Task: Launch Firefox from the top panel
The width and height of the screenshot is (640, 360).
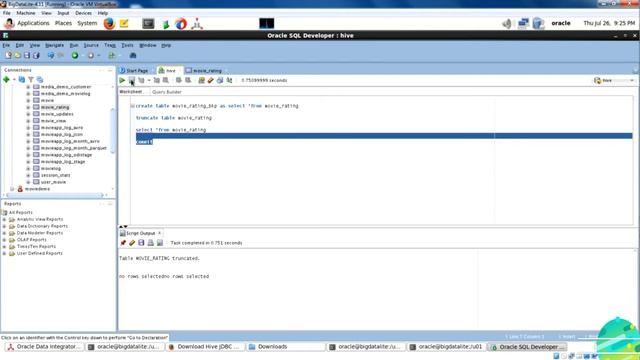Action: [109, 23]
